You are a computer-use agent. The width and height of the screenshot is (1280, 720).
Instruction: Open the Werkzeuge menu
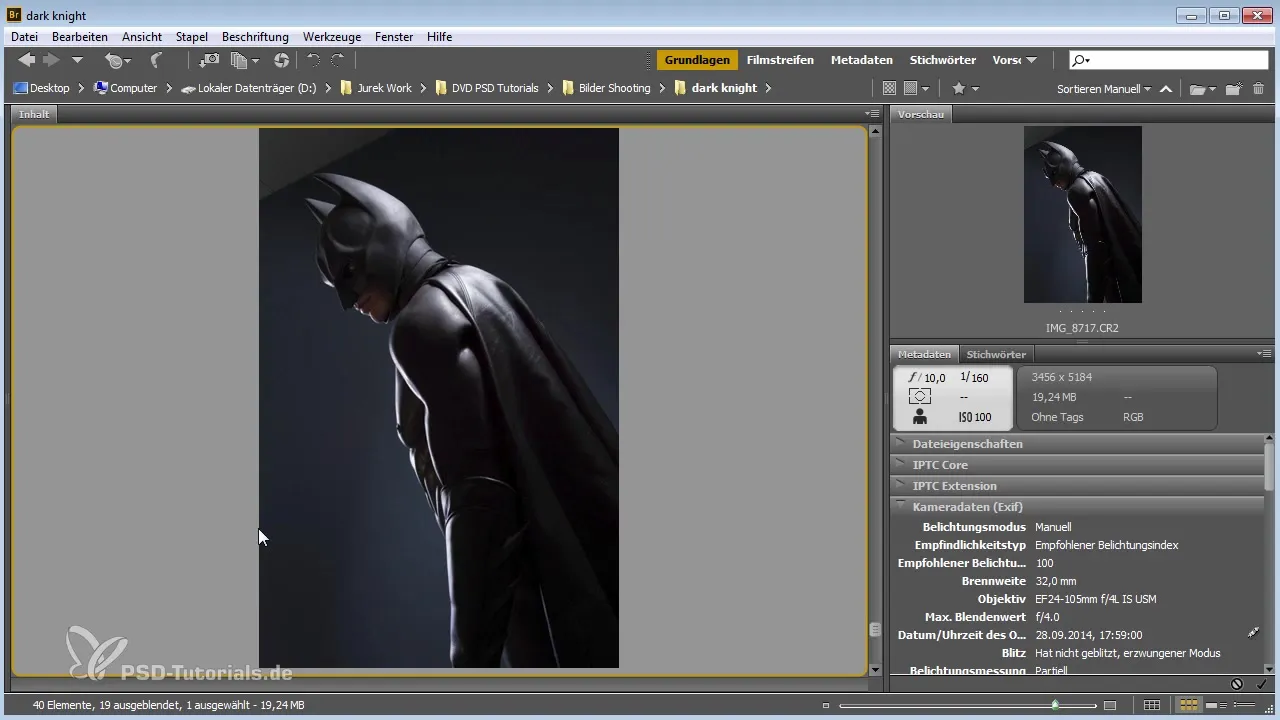coord(332,37)
